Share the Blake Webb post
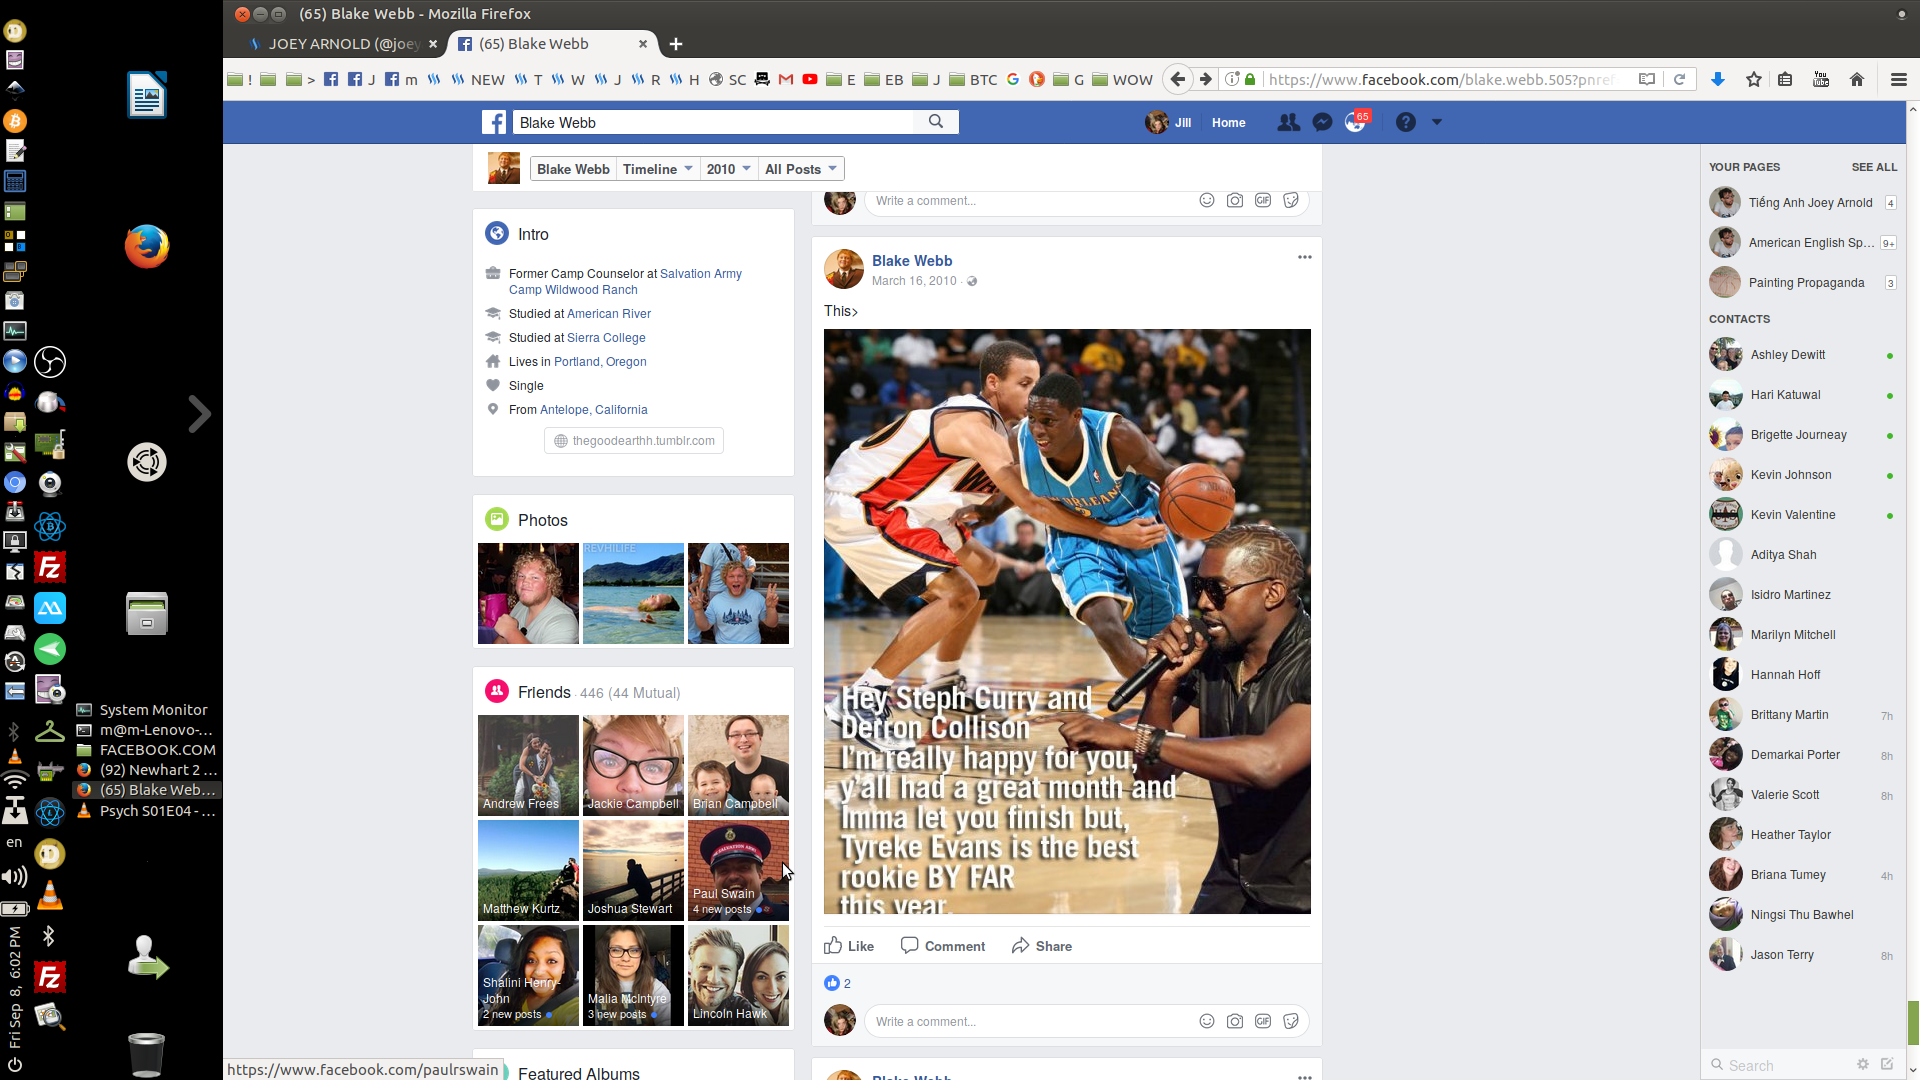Viewport: 1920px width, 1080px height. coord(1041,946)
